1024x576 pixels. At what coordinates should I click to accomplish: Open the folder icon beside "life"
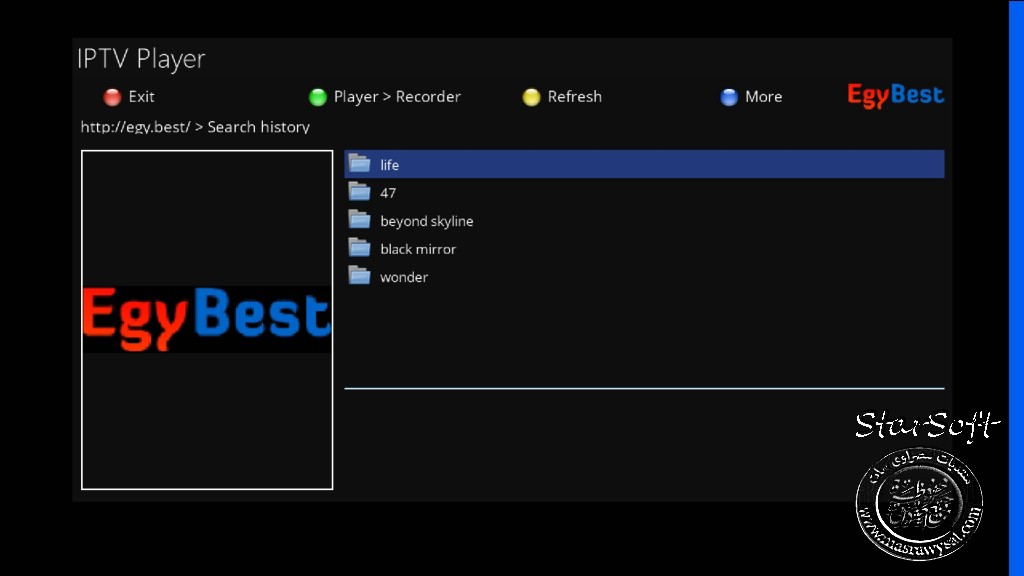[359, 163]
